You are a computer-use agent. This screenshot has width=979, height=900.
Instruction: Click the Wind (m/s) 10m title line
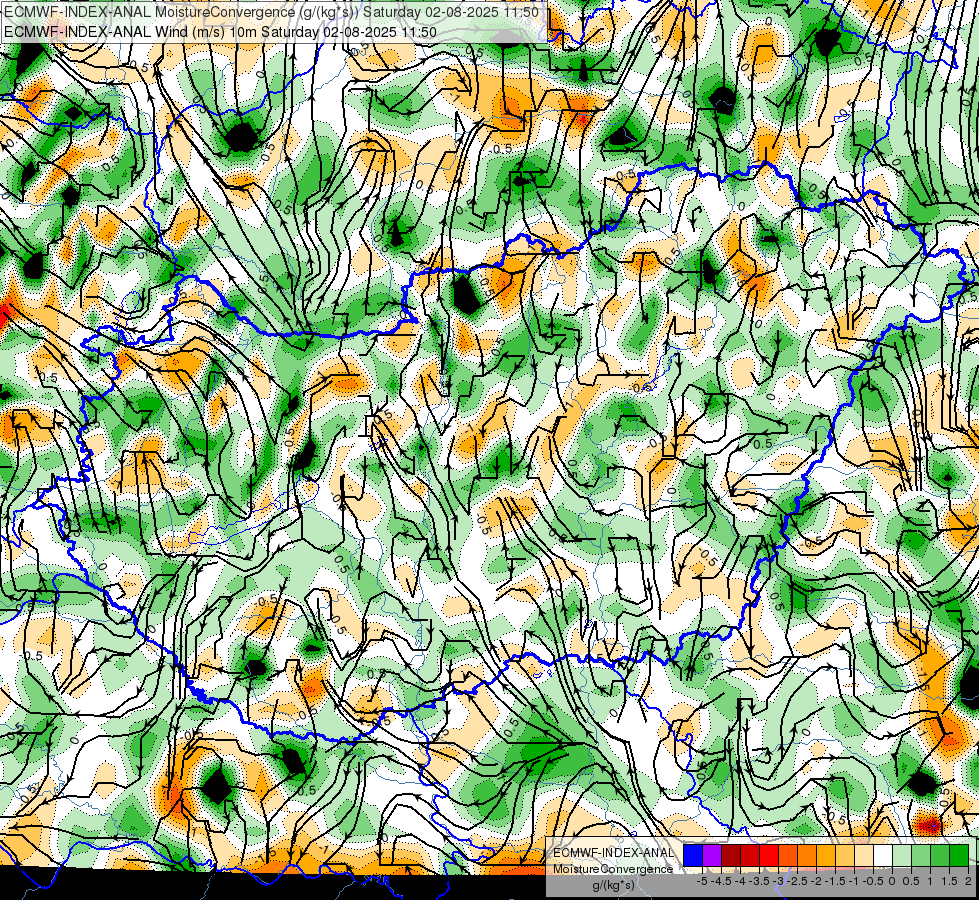click(220, 32)
